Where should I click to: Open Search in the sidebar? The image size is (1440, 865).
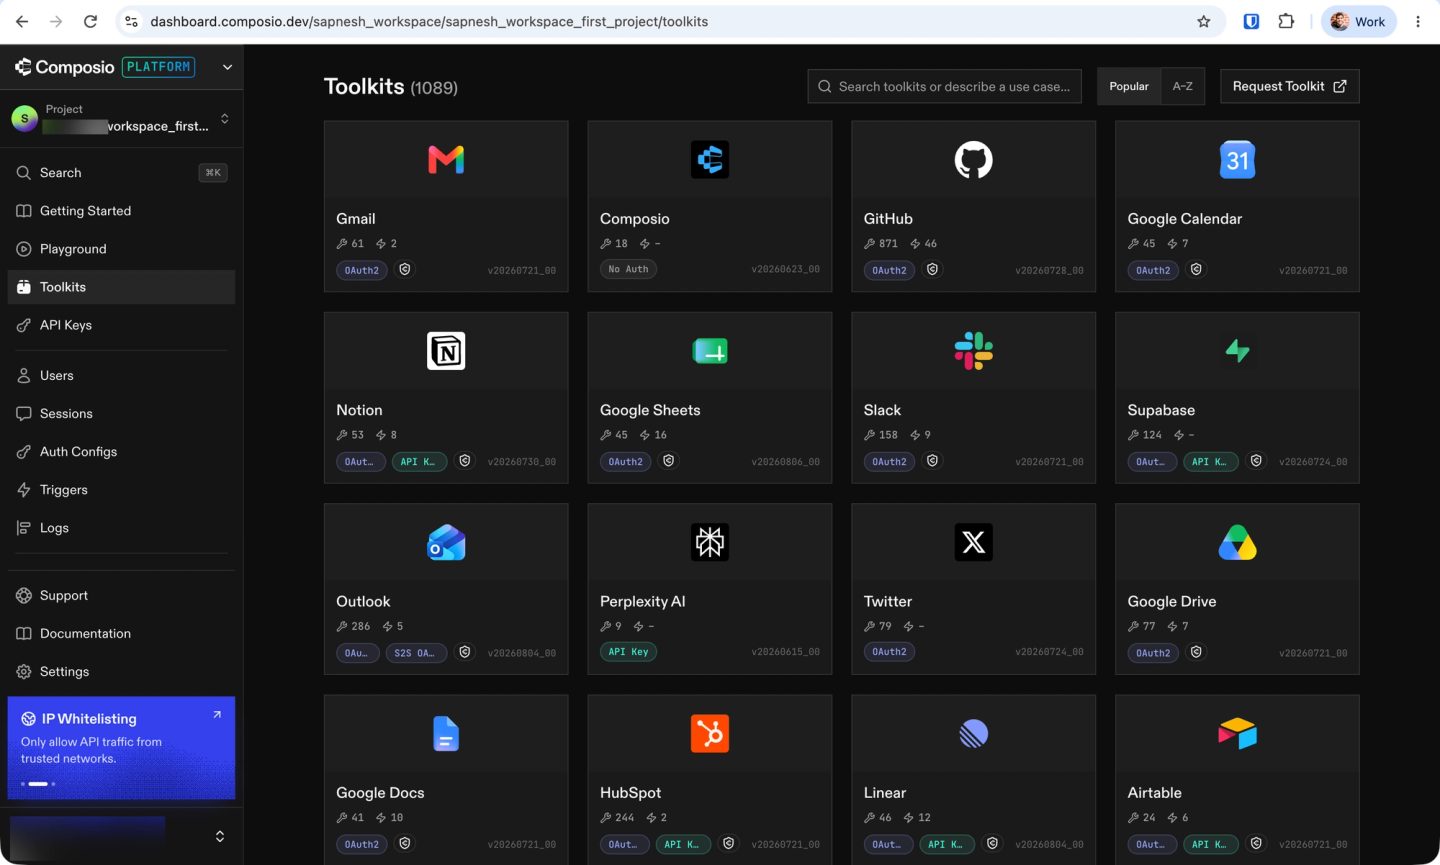coord(121,173)
